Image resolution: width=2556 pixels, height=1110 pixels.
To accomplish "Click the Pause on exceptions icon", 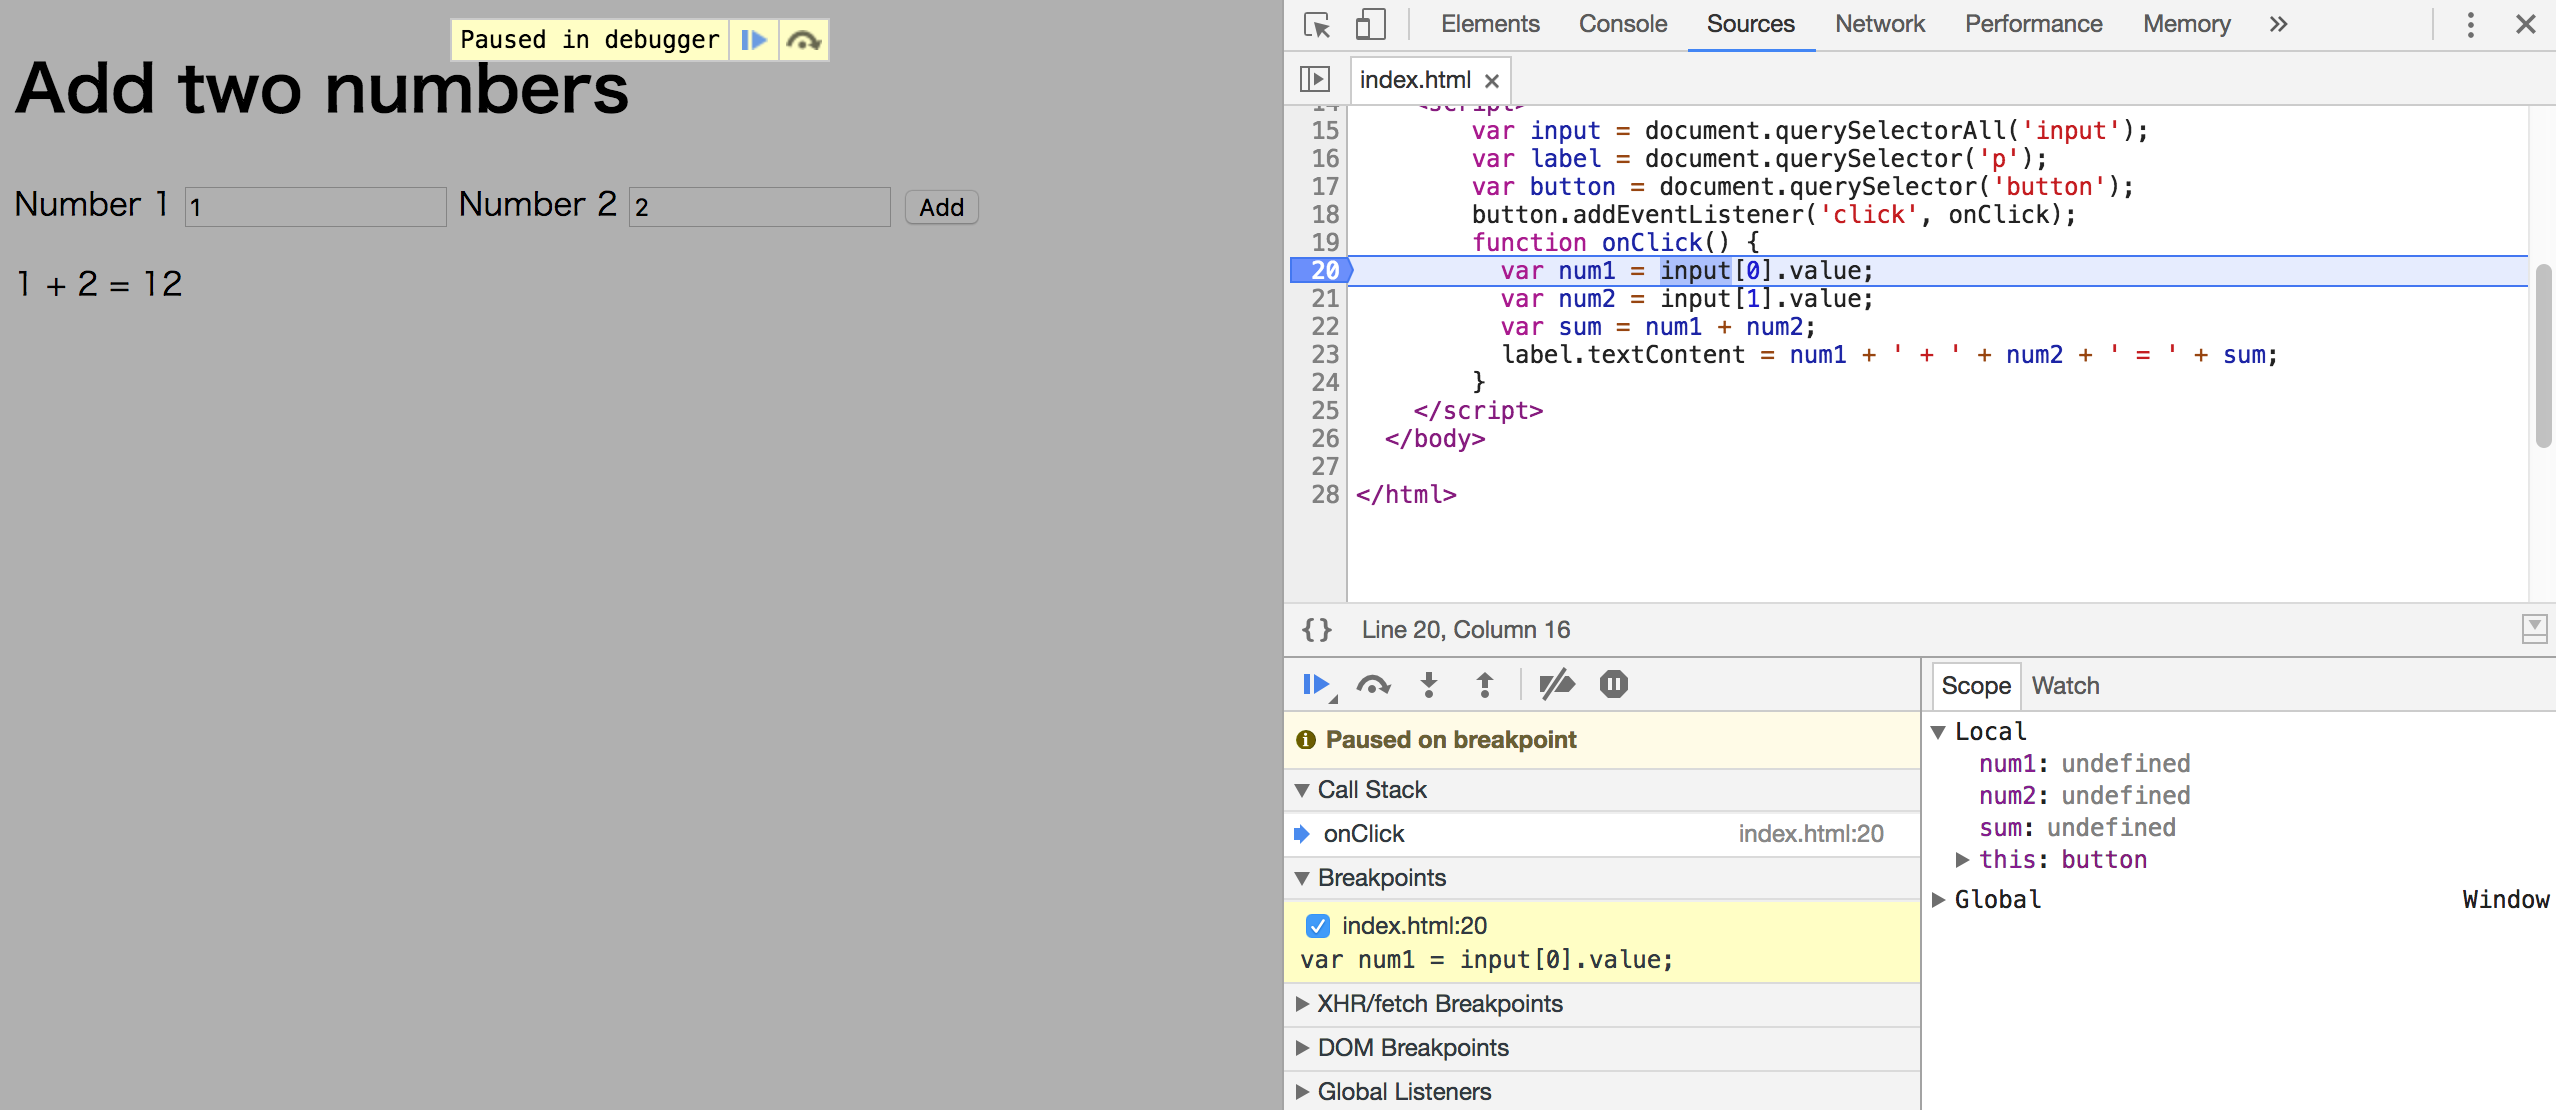I will click(x=1613, y=685).
